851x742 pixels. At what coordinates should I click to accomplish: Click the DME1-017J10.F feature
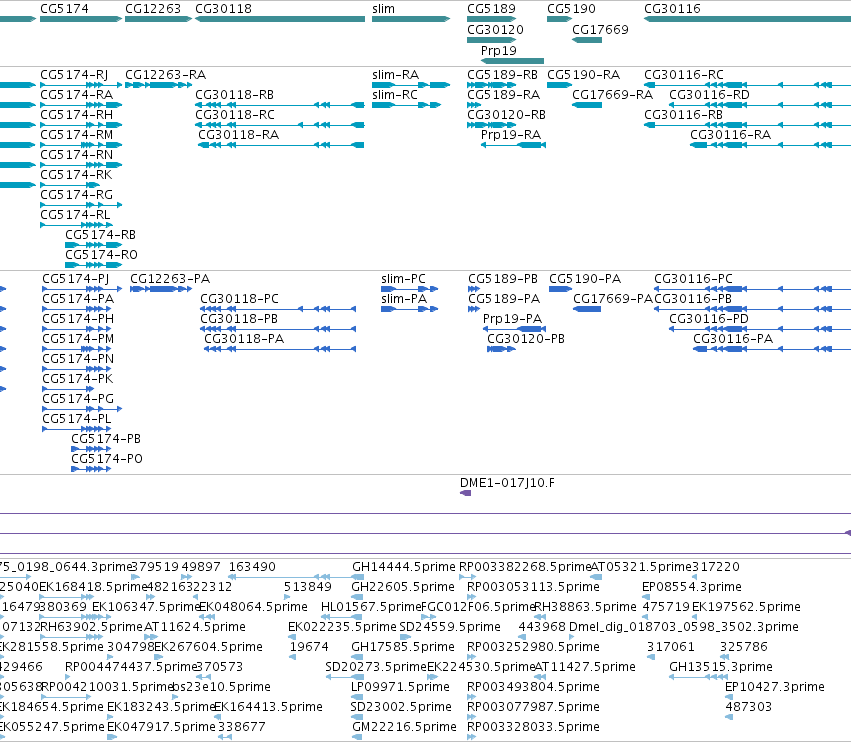(507, 483)
